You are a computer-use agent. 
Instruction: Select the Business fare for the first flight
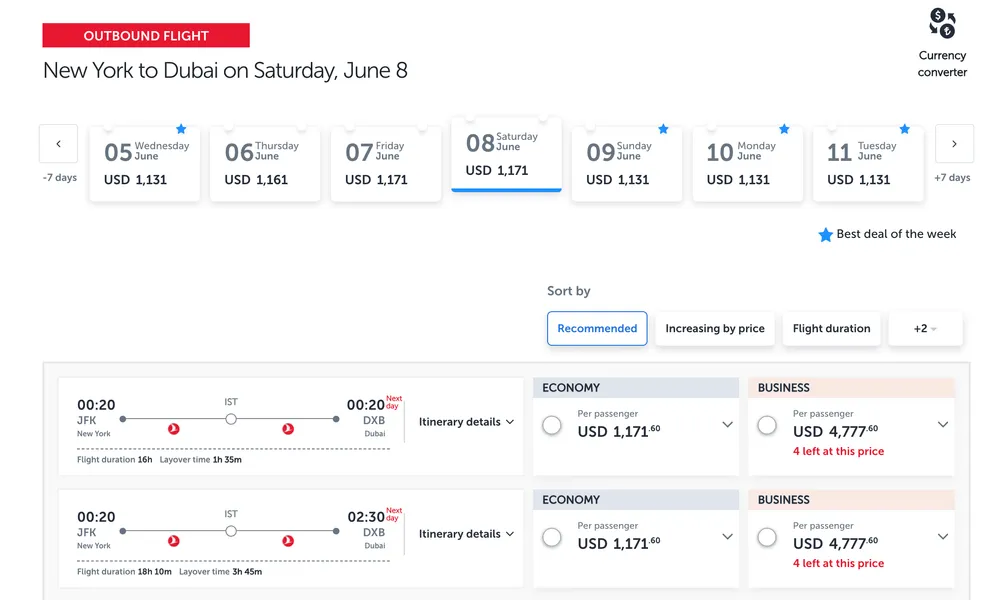767,425
